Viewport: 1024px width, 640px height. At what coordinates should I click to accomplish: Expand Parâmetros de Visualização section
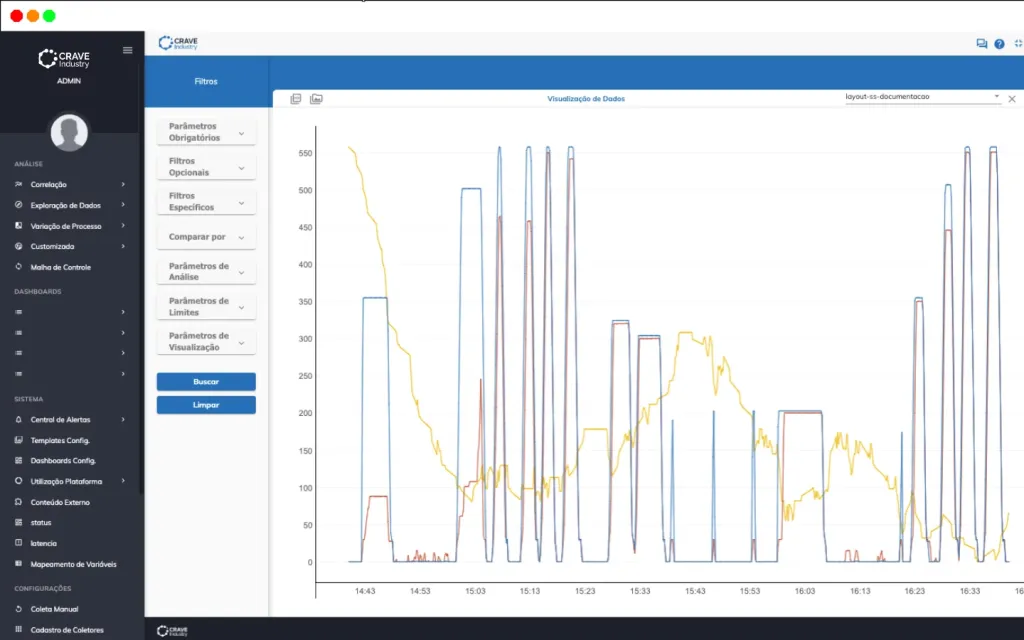pyautogui.click(x=206, y=342)
